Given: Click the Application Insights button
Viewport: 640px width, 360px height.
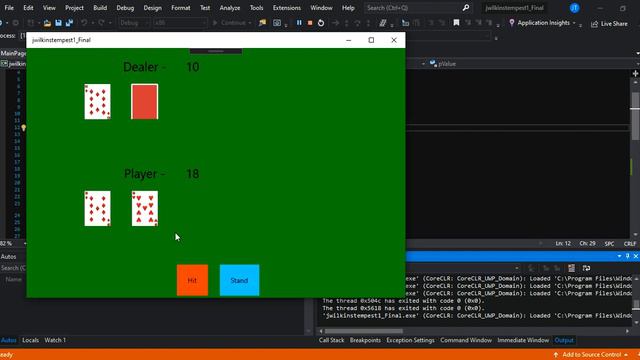Looking at the screenshot, I should (x=540, y=23).
